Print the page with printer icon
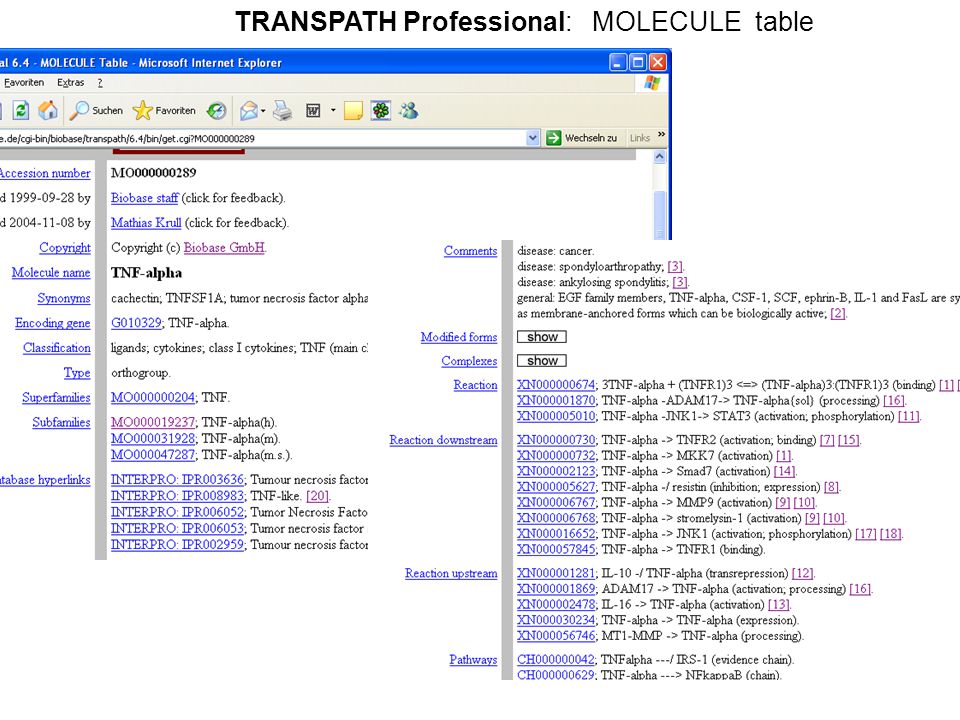This screenshot has height=720, width=960. (282, 111)
